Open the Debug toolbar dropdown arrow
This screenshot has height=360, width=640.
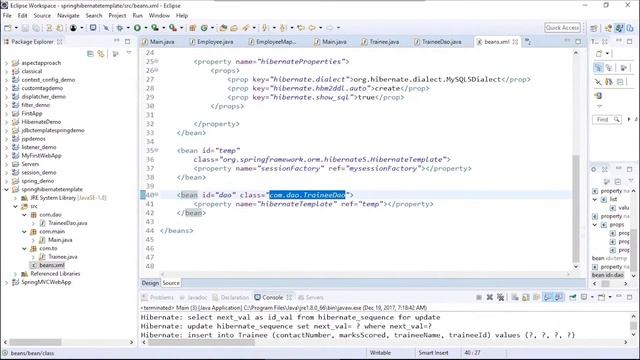[128, 28]
